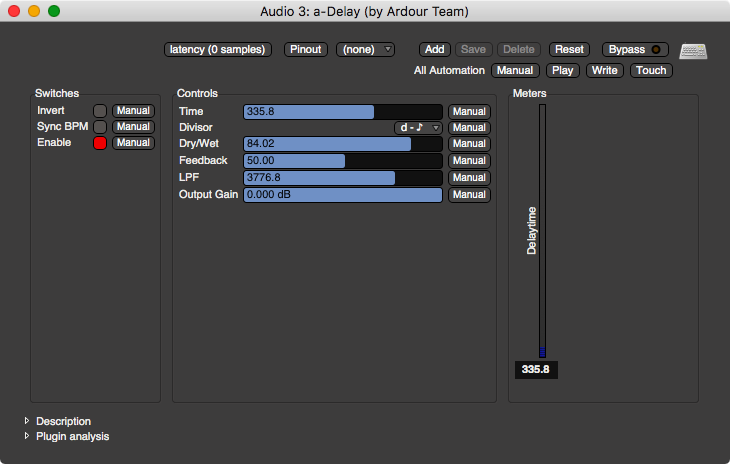The image size is (730, 464).
Task: Click the Reset button
Action: 569,49
